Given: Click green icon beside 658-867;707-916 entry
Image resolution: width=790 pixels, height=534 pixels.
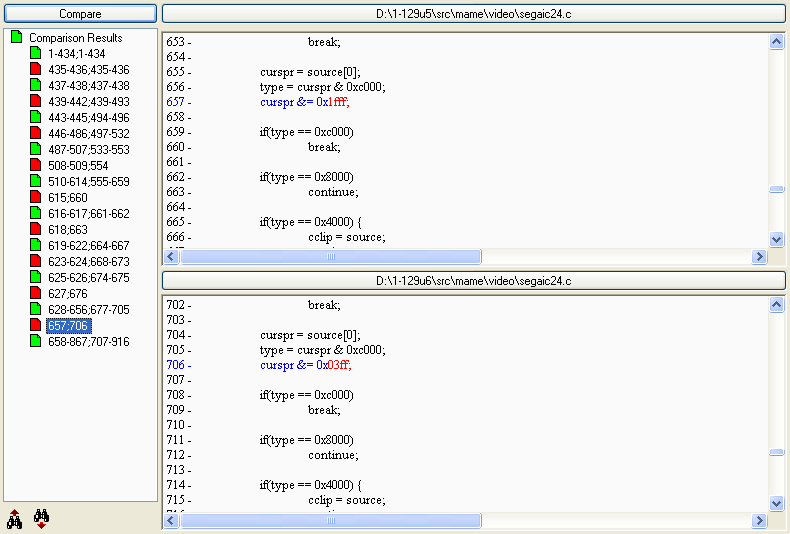Looking at the screenshot, I should 35,342.
